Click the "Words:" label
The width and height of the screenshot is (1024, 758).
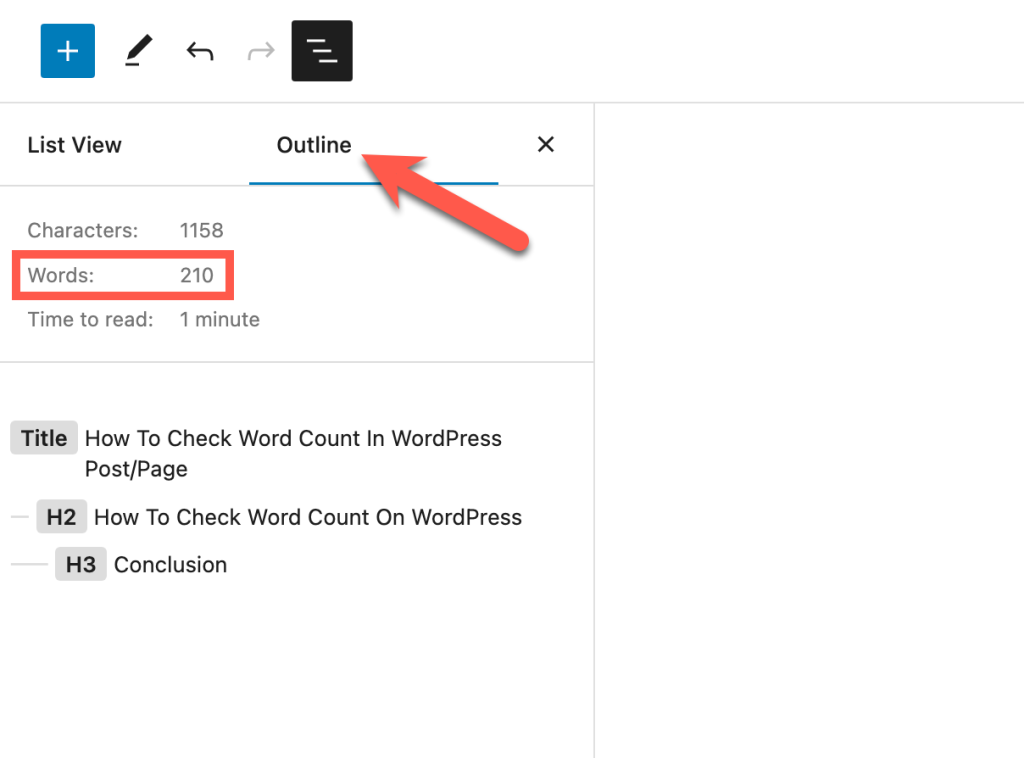point(61,275)
